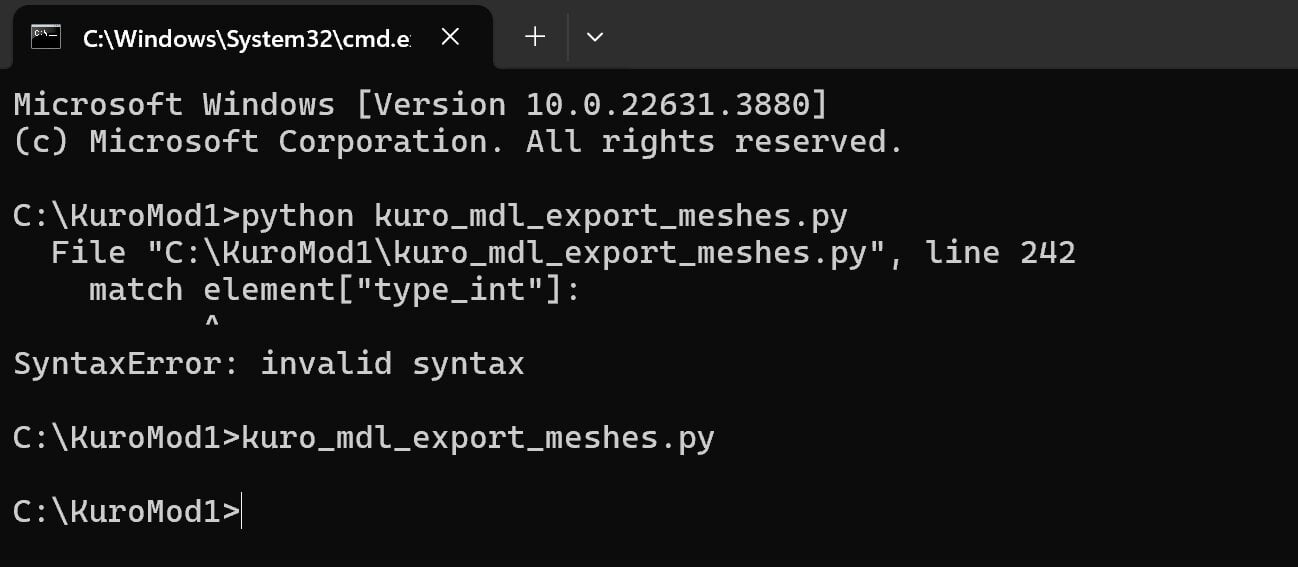Viewport: 1298px width, 567px height.
Task: Click the SyntaxError: invalid syntax message
Action: pos(268,363)
